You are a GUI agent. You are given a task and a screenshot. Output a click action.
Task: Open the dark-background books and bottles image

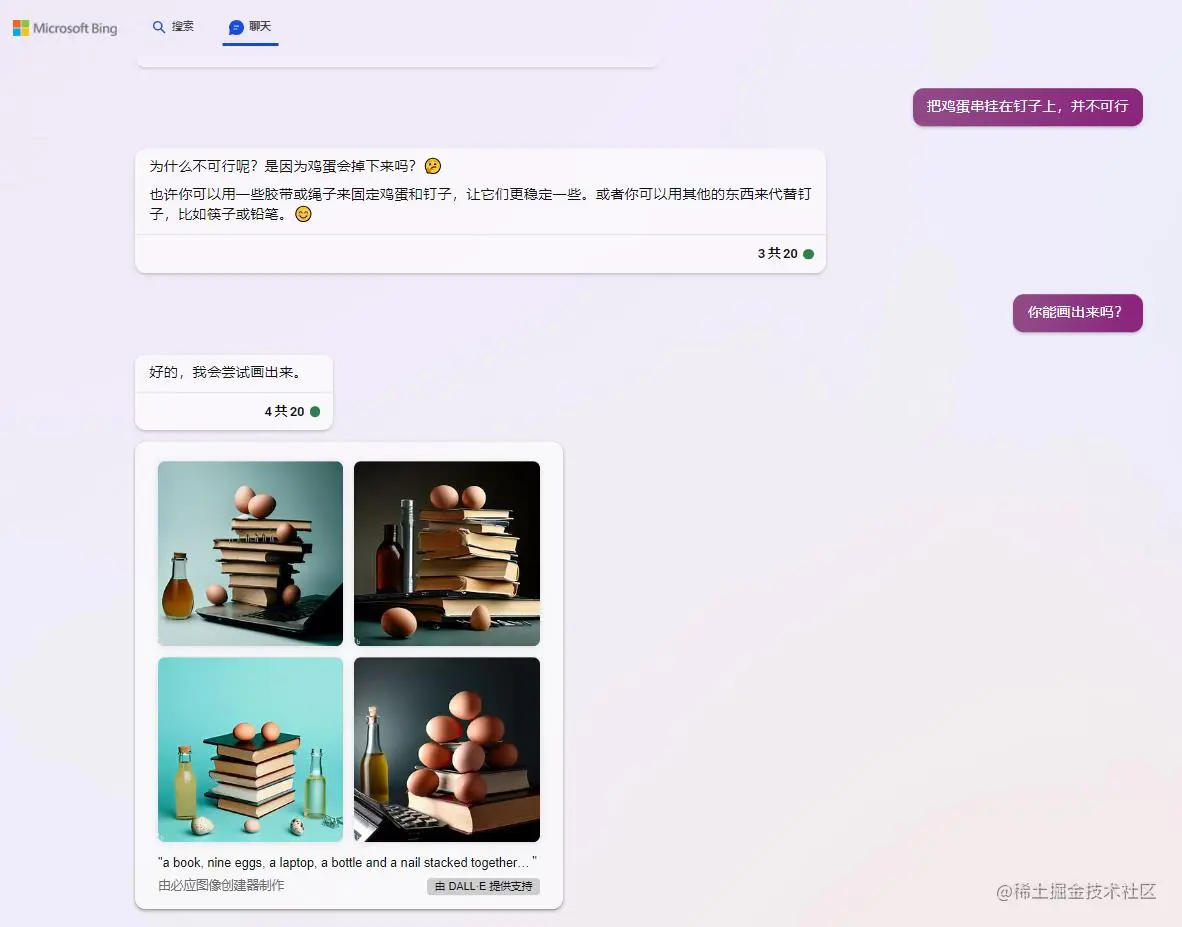447,553
